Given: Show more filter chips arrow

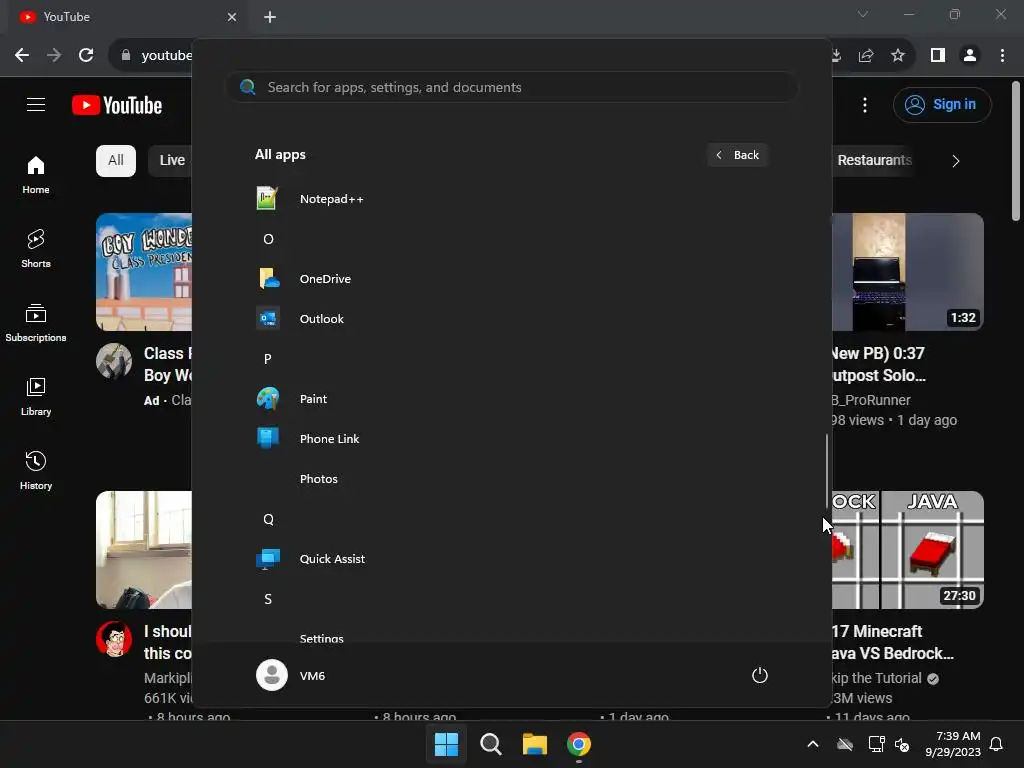Looking at the screenshot, I should pos(955,161).
